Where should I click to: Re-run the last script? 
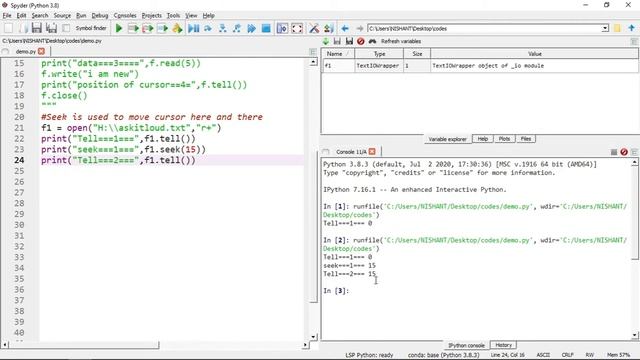pos(177,28)
